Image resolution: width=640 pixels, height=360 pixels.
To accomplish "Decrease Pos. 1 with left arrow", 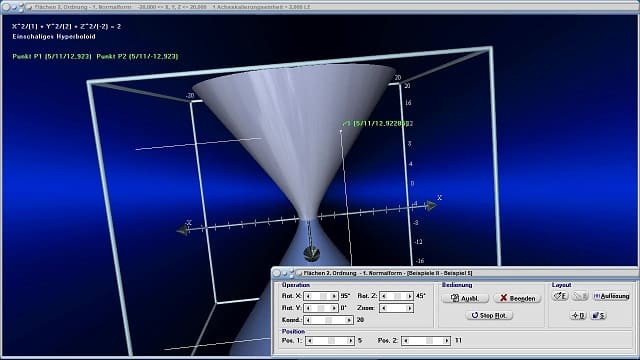I will 310,340.
